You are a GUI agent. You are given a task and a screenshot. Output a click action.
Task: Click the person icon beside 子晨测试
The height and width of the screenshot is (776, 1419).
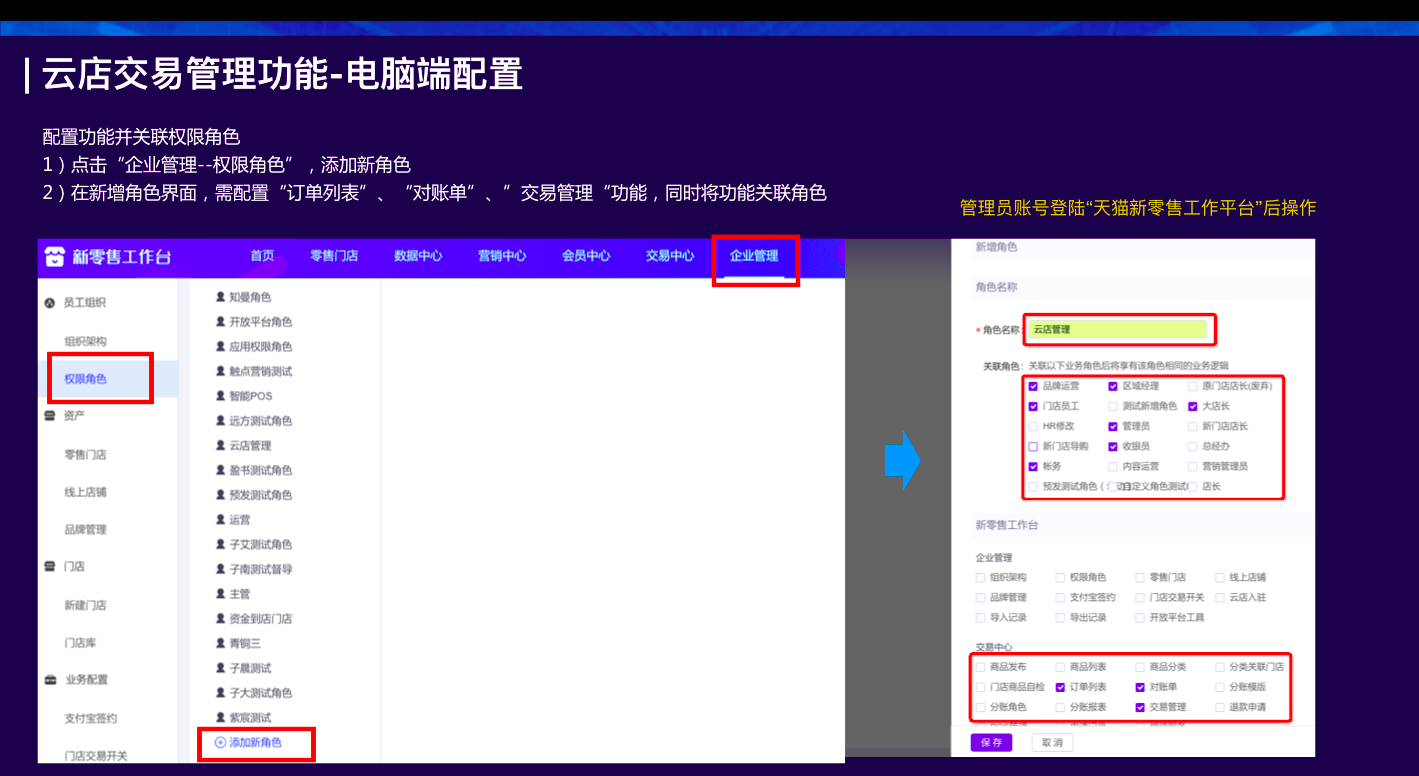(x=221, y=668)
